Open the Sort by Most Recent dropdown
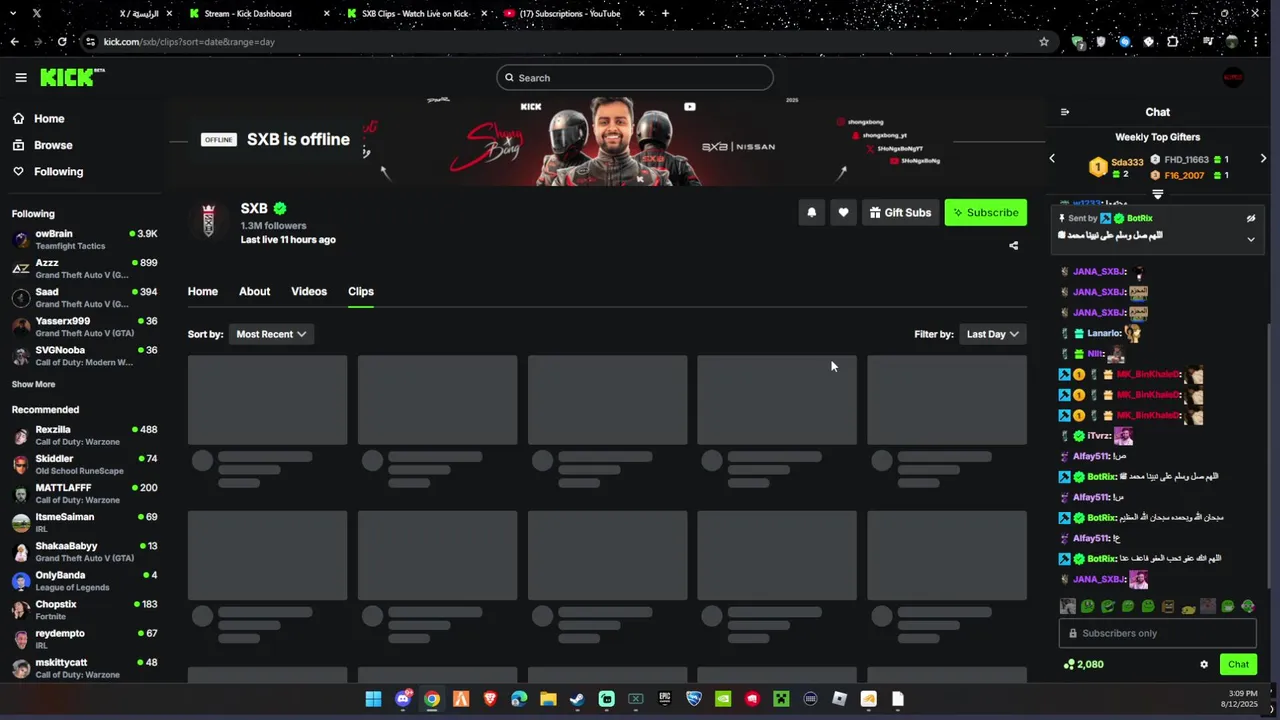1280x720 pixels. (271, 334)
